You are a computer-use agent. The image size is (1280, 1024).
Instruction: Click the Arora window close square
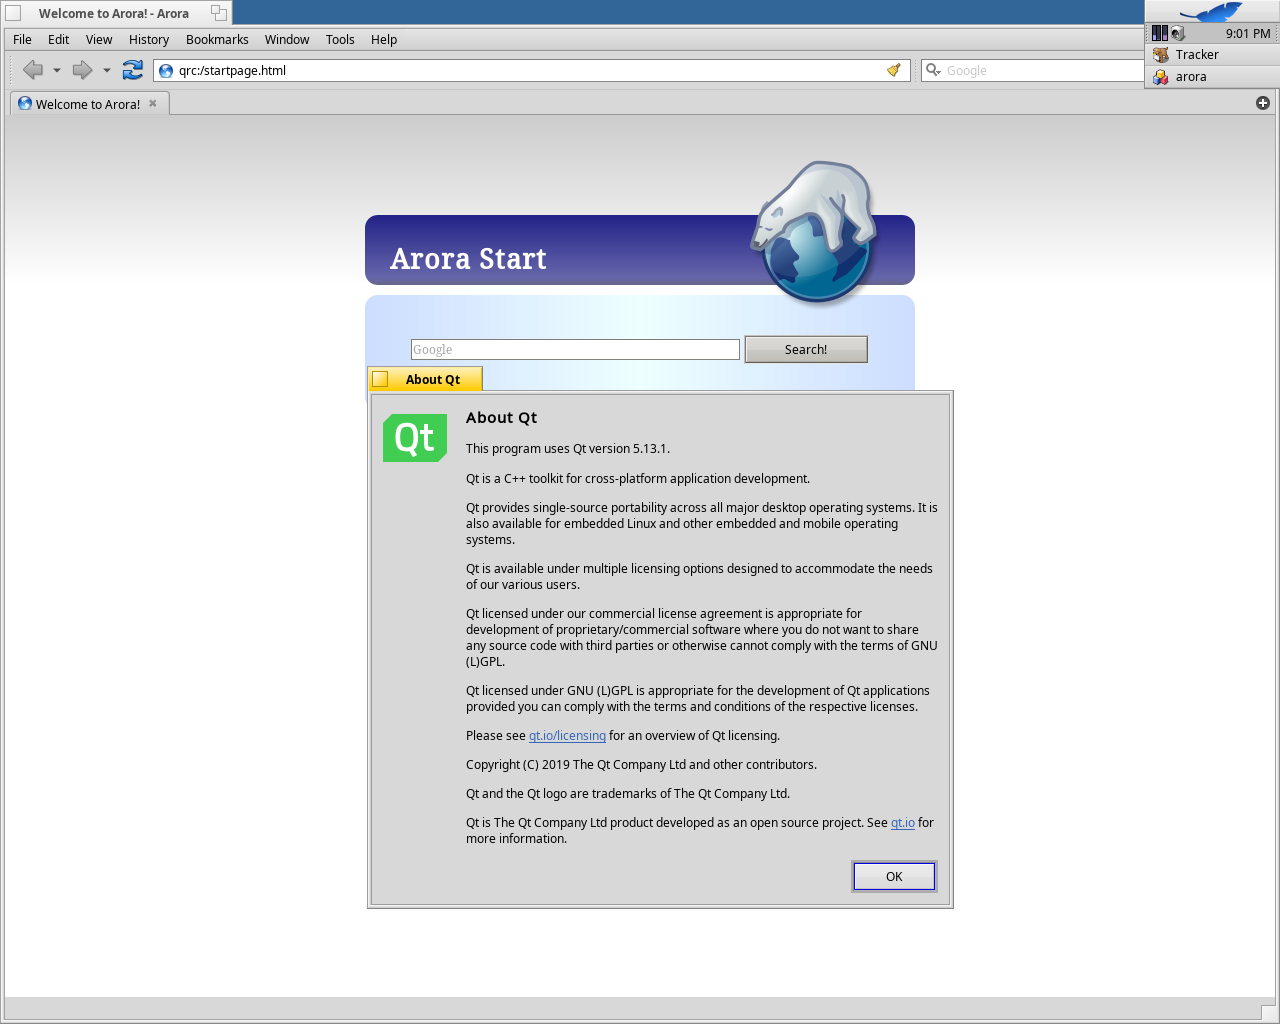coord(13,13)
